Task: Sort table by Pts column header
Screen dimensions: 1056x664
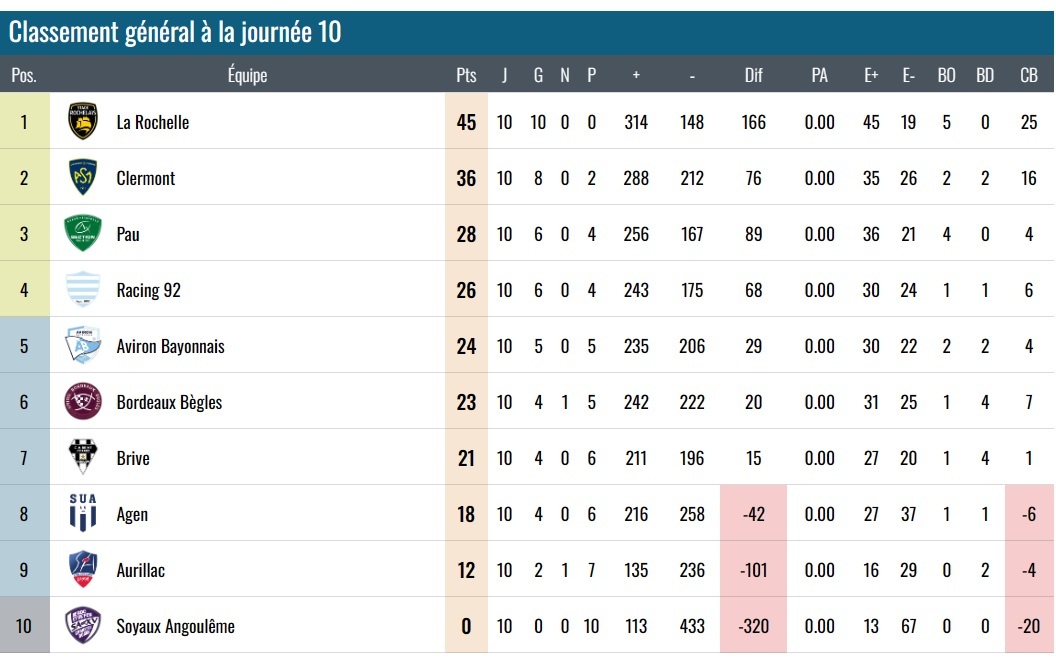Action: [x=466, y=75]
